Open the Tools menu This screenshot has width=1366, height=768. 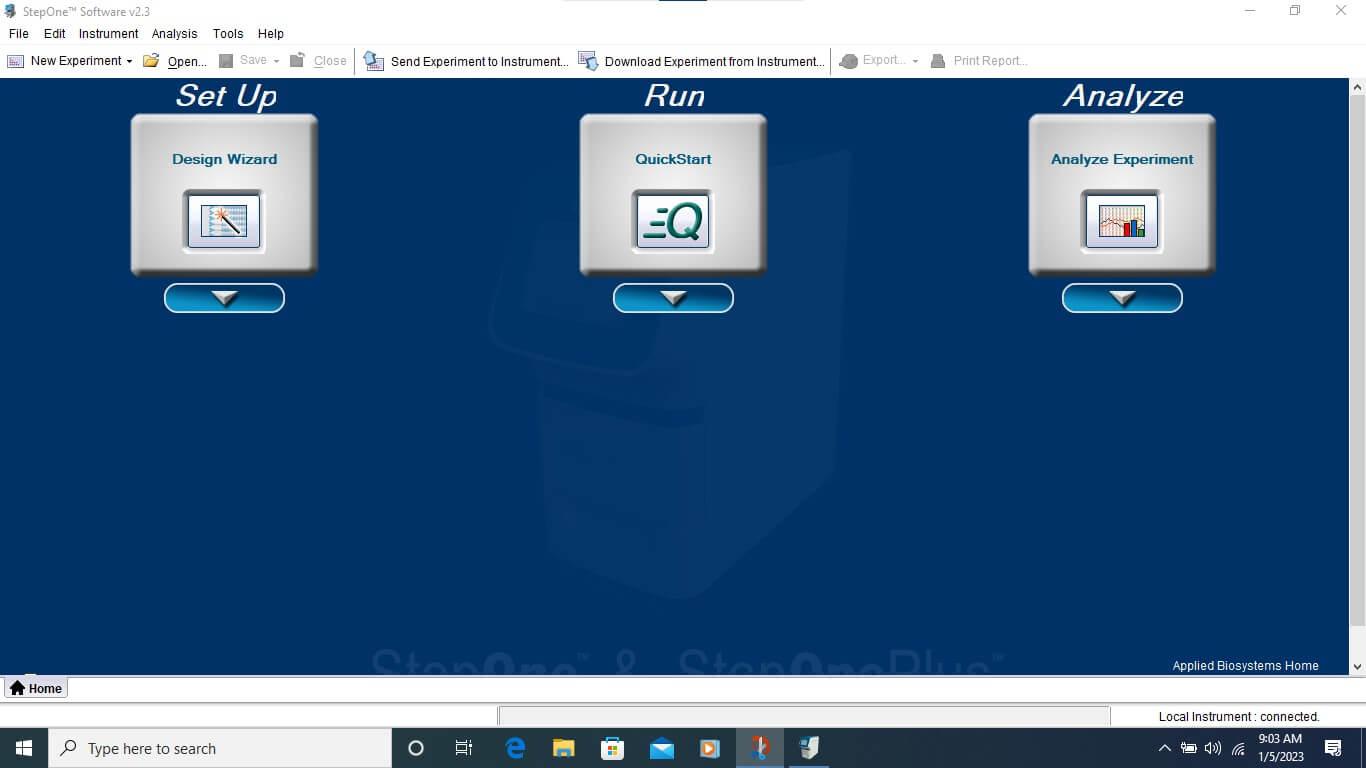[228, 34]
